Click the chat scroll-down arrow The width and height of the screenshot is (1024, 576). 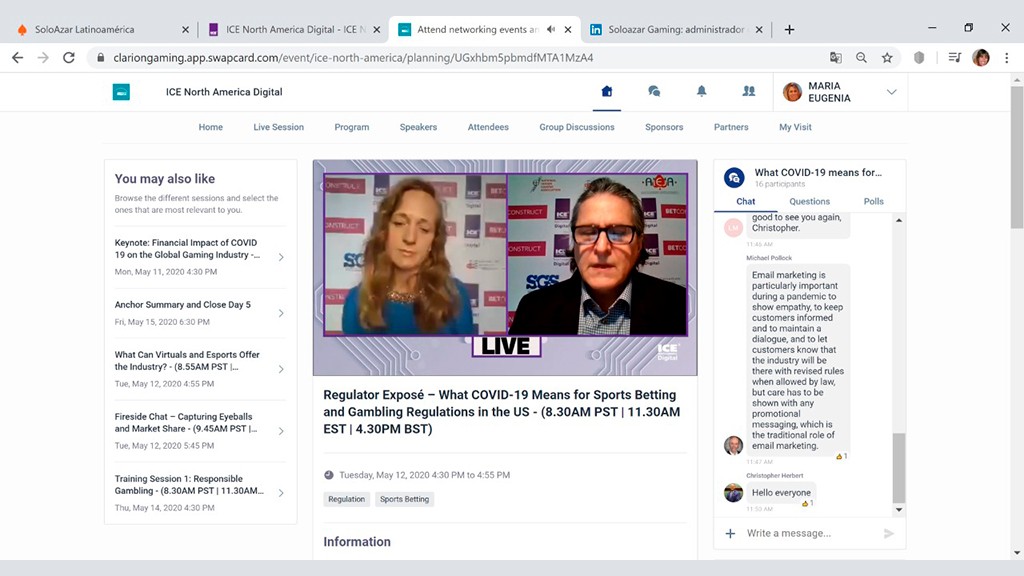click(899, 510)
